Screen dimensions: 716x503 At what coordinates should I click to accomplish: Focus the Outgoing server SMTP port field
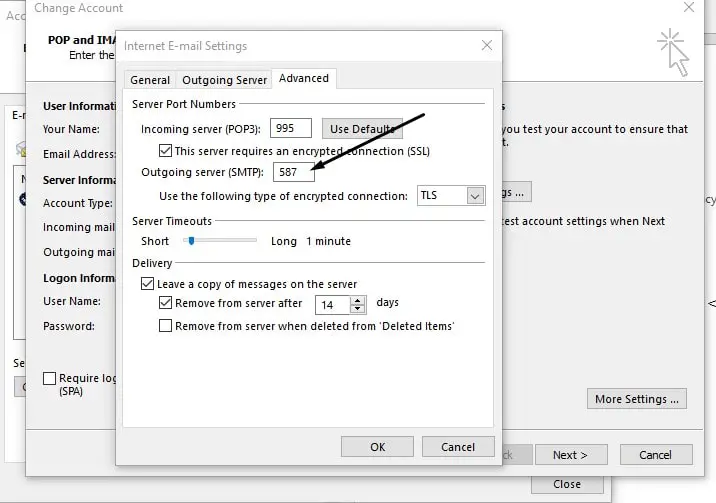pos(294,172)
